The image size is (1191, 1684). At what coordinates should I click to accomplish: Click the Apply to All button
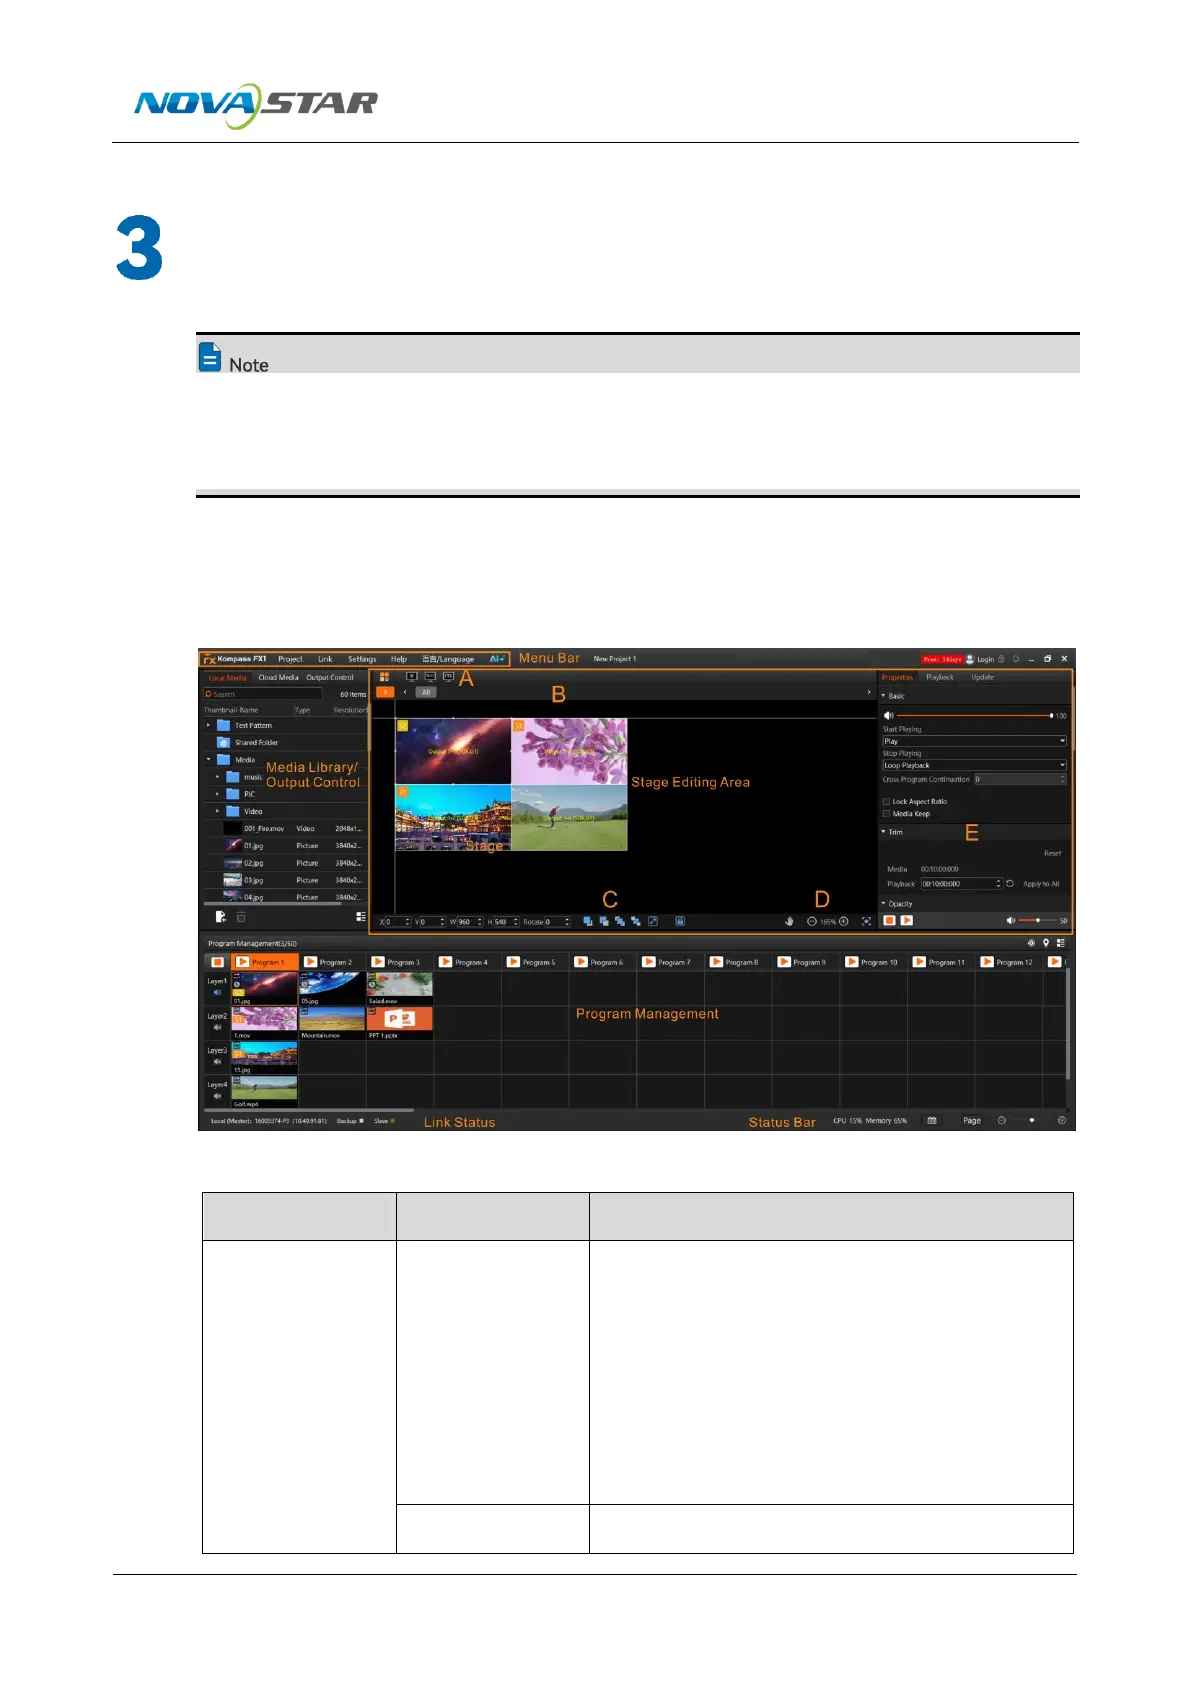click(x=1040, y=884)
